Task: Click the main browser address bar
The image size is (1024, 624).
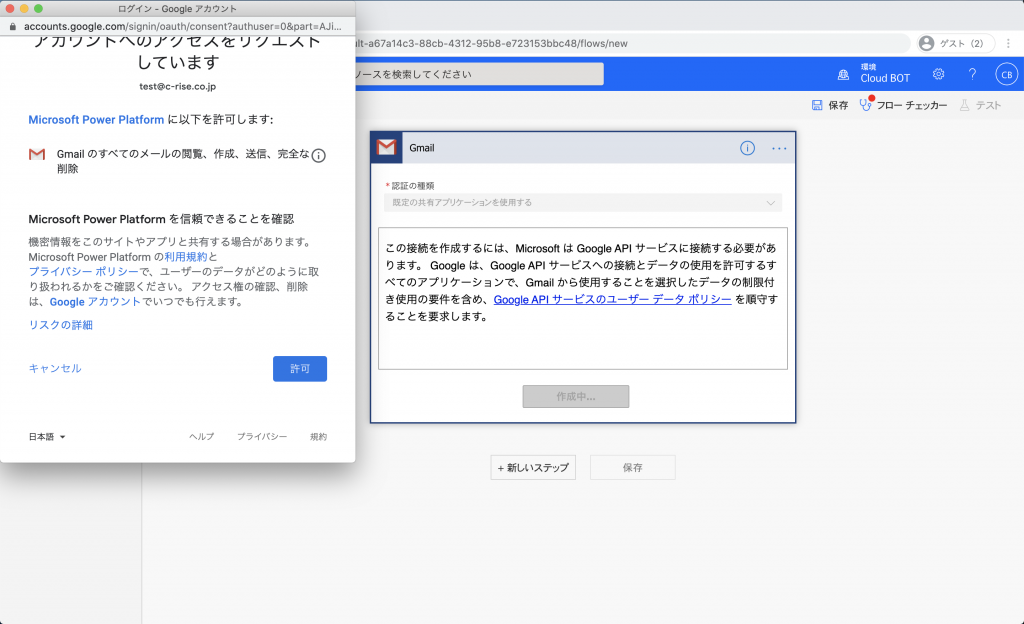Action: pyautogui.click(x=632, y=43)
